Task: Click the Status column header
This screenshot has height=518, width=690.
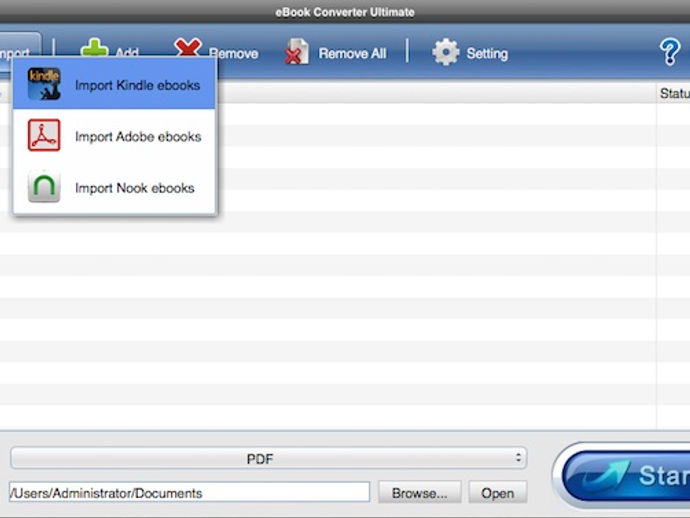Action: tap(674, 93)
